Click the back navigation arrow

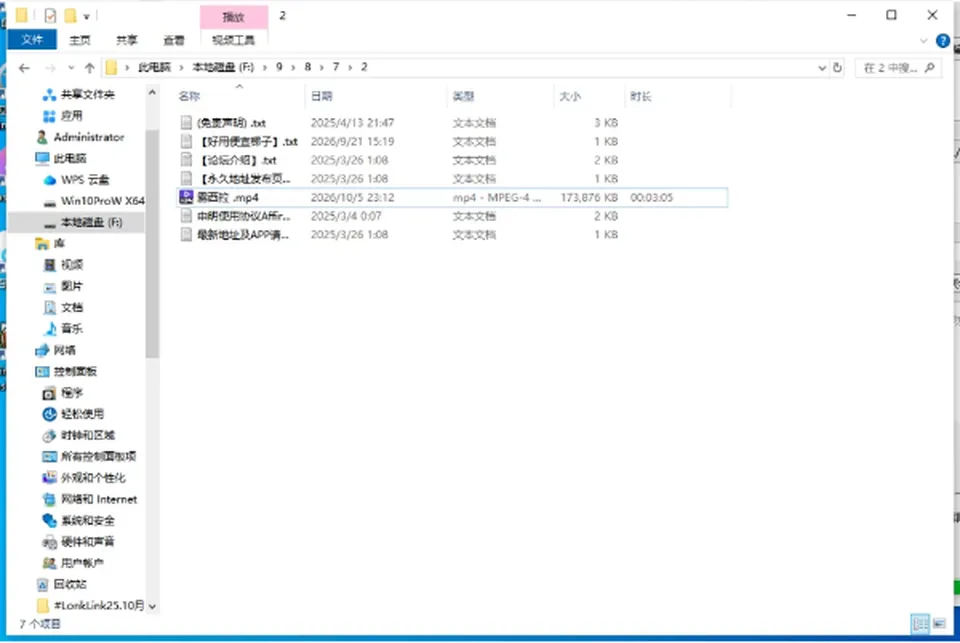pos(24,68)
